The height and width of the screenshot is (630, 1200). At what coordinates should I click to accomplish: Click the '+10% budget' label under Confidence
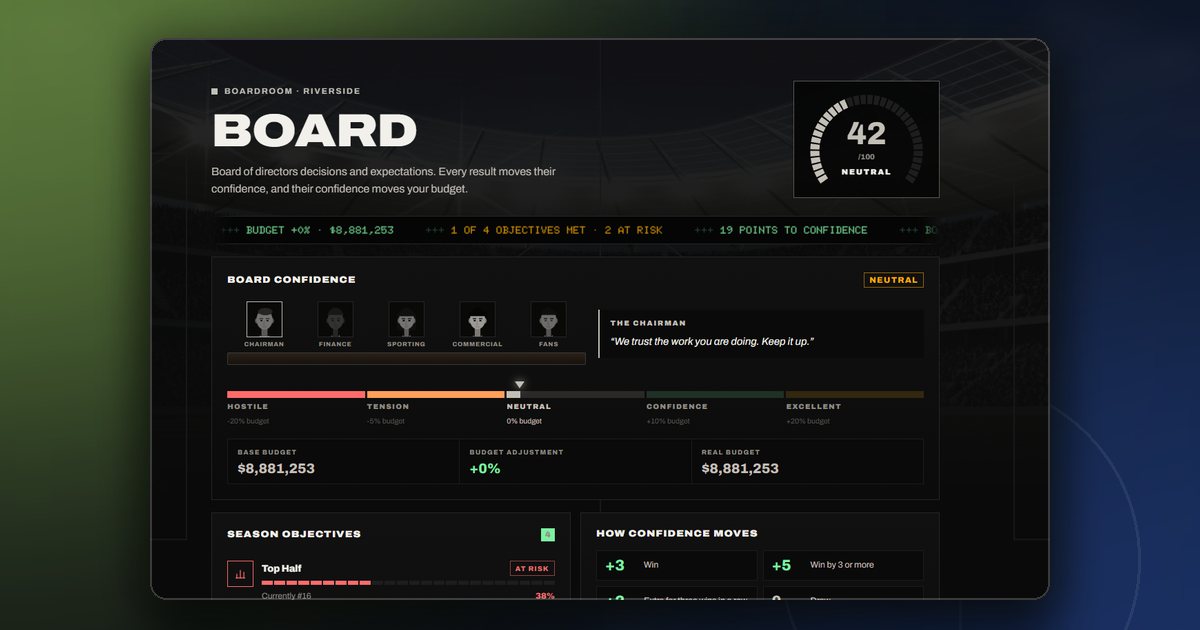point(668,421)
